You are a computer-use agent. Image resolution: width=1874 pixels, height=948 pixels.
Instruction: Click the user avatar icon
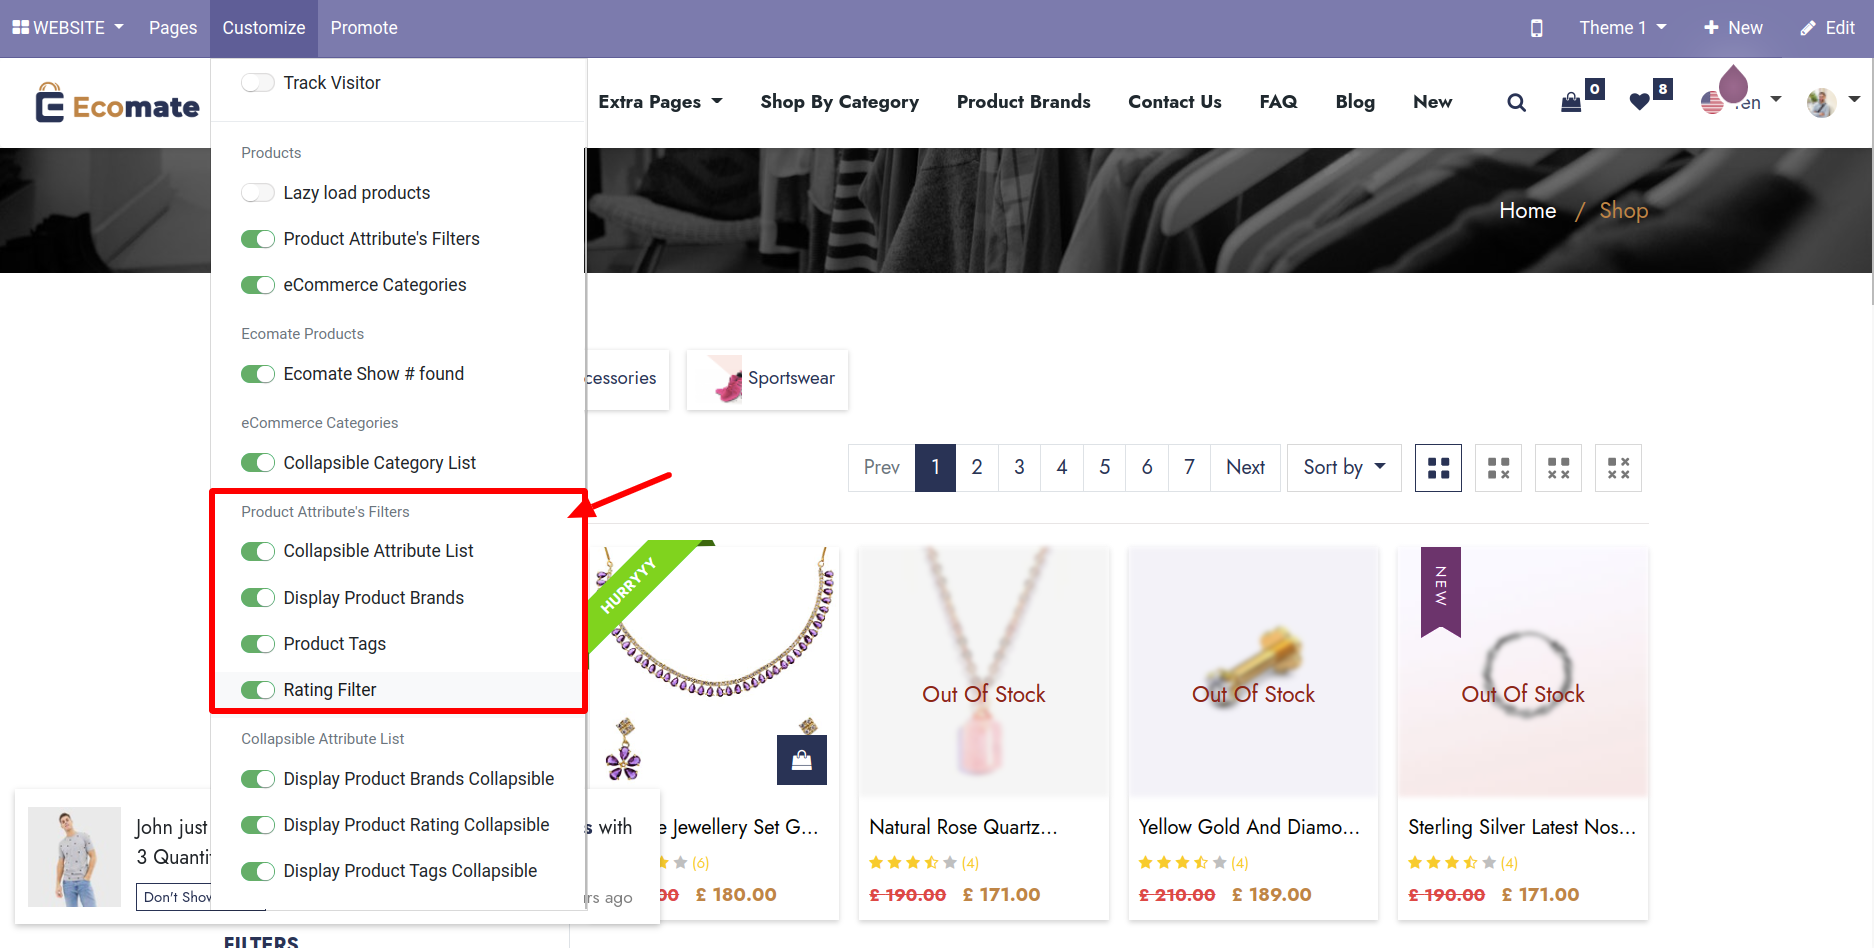(x=1821, y=102)
